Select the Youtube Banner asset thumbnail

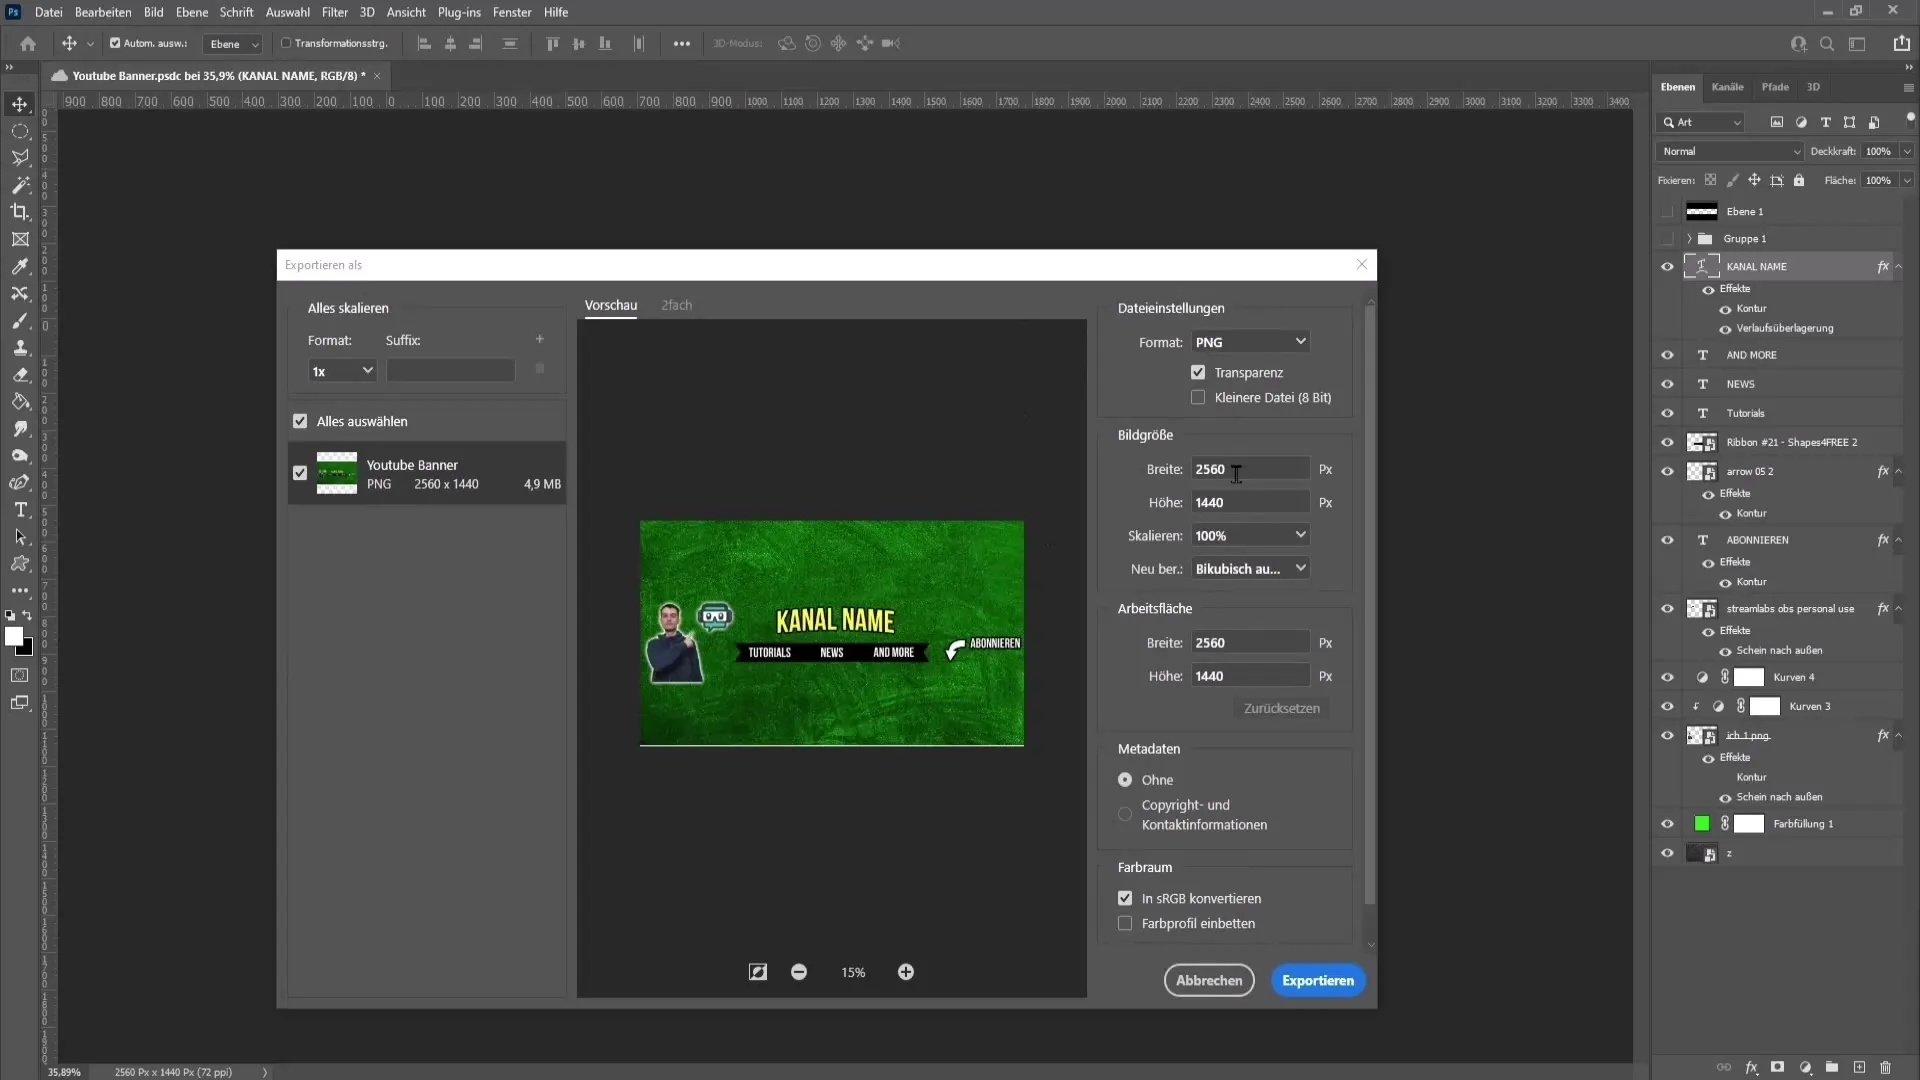click(337, 473)
